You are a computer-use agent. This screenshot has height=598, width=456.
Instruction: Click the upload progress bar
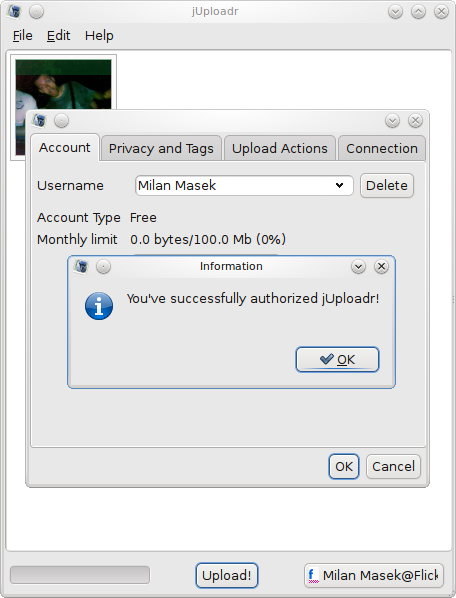click(x=80, y=575)
